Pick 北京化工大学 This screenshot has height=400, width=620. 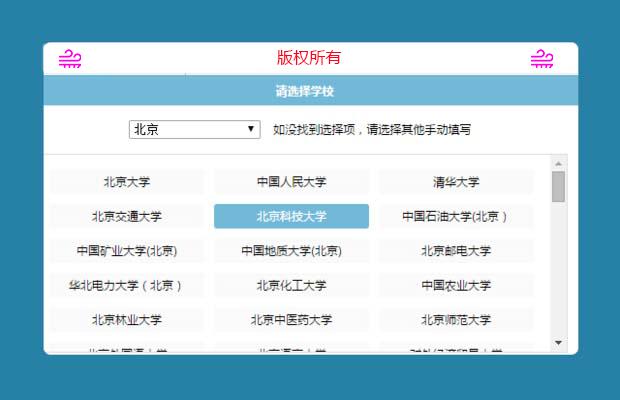click(291, 285)
